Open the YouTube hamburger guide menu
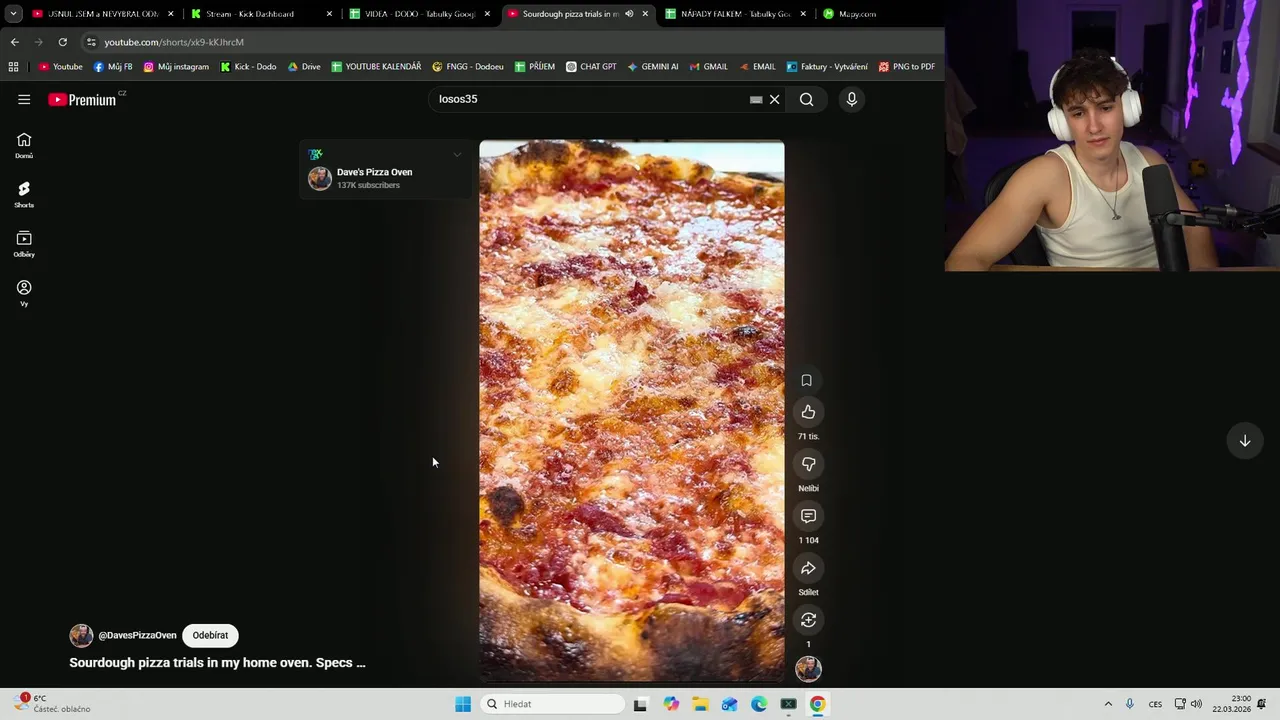 coord(24,99)
